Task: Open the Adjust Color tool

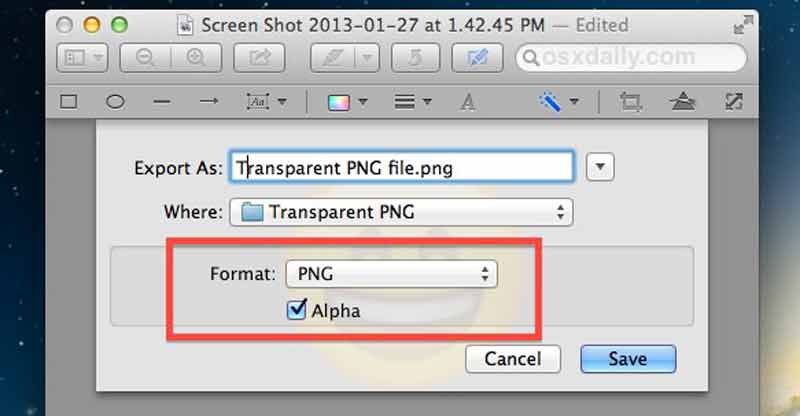Action: (x=683, y=101)
